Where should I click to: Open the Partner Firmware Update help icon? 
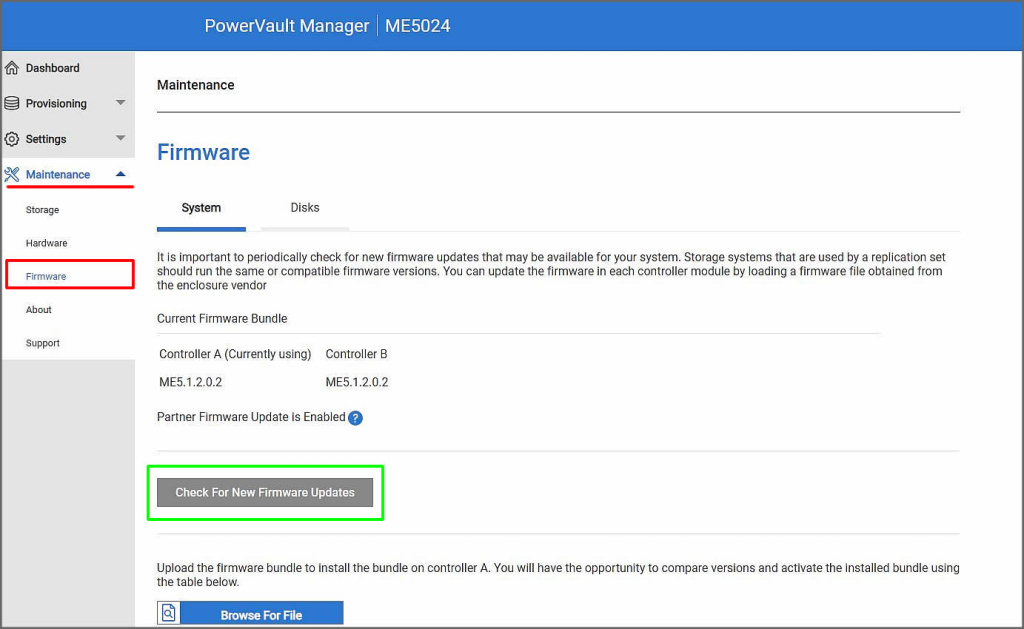coord(355,418)
